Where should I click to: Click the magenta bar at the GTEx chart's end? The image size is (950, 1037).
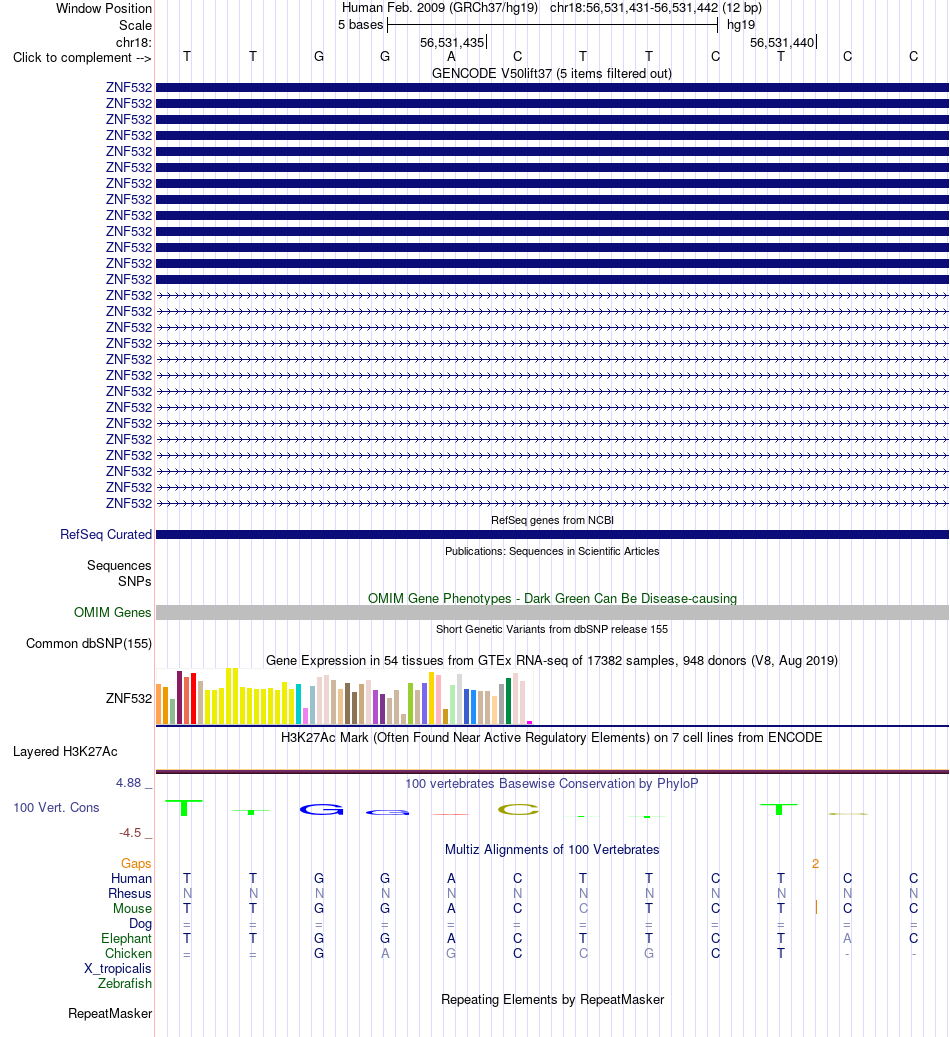[x=529, y=722]
